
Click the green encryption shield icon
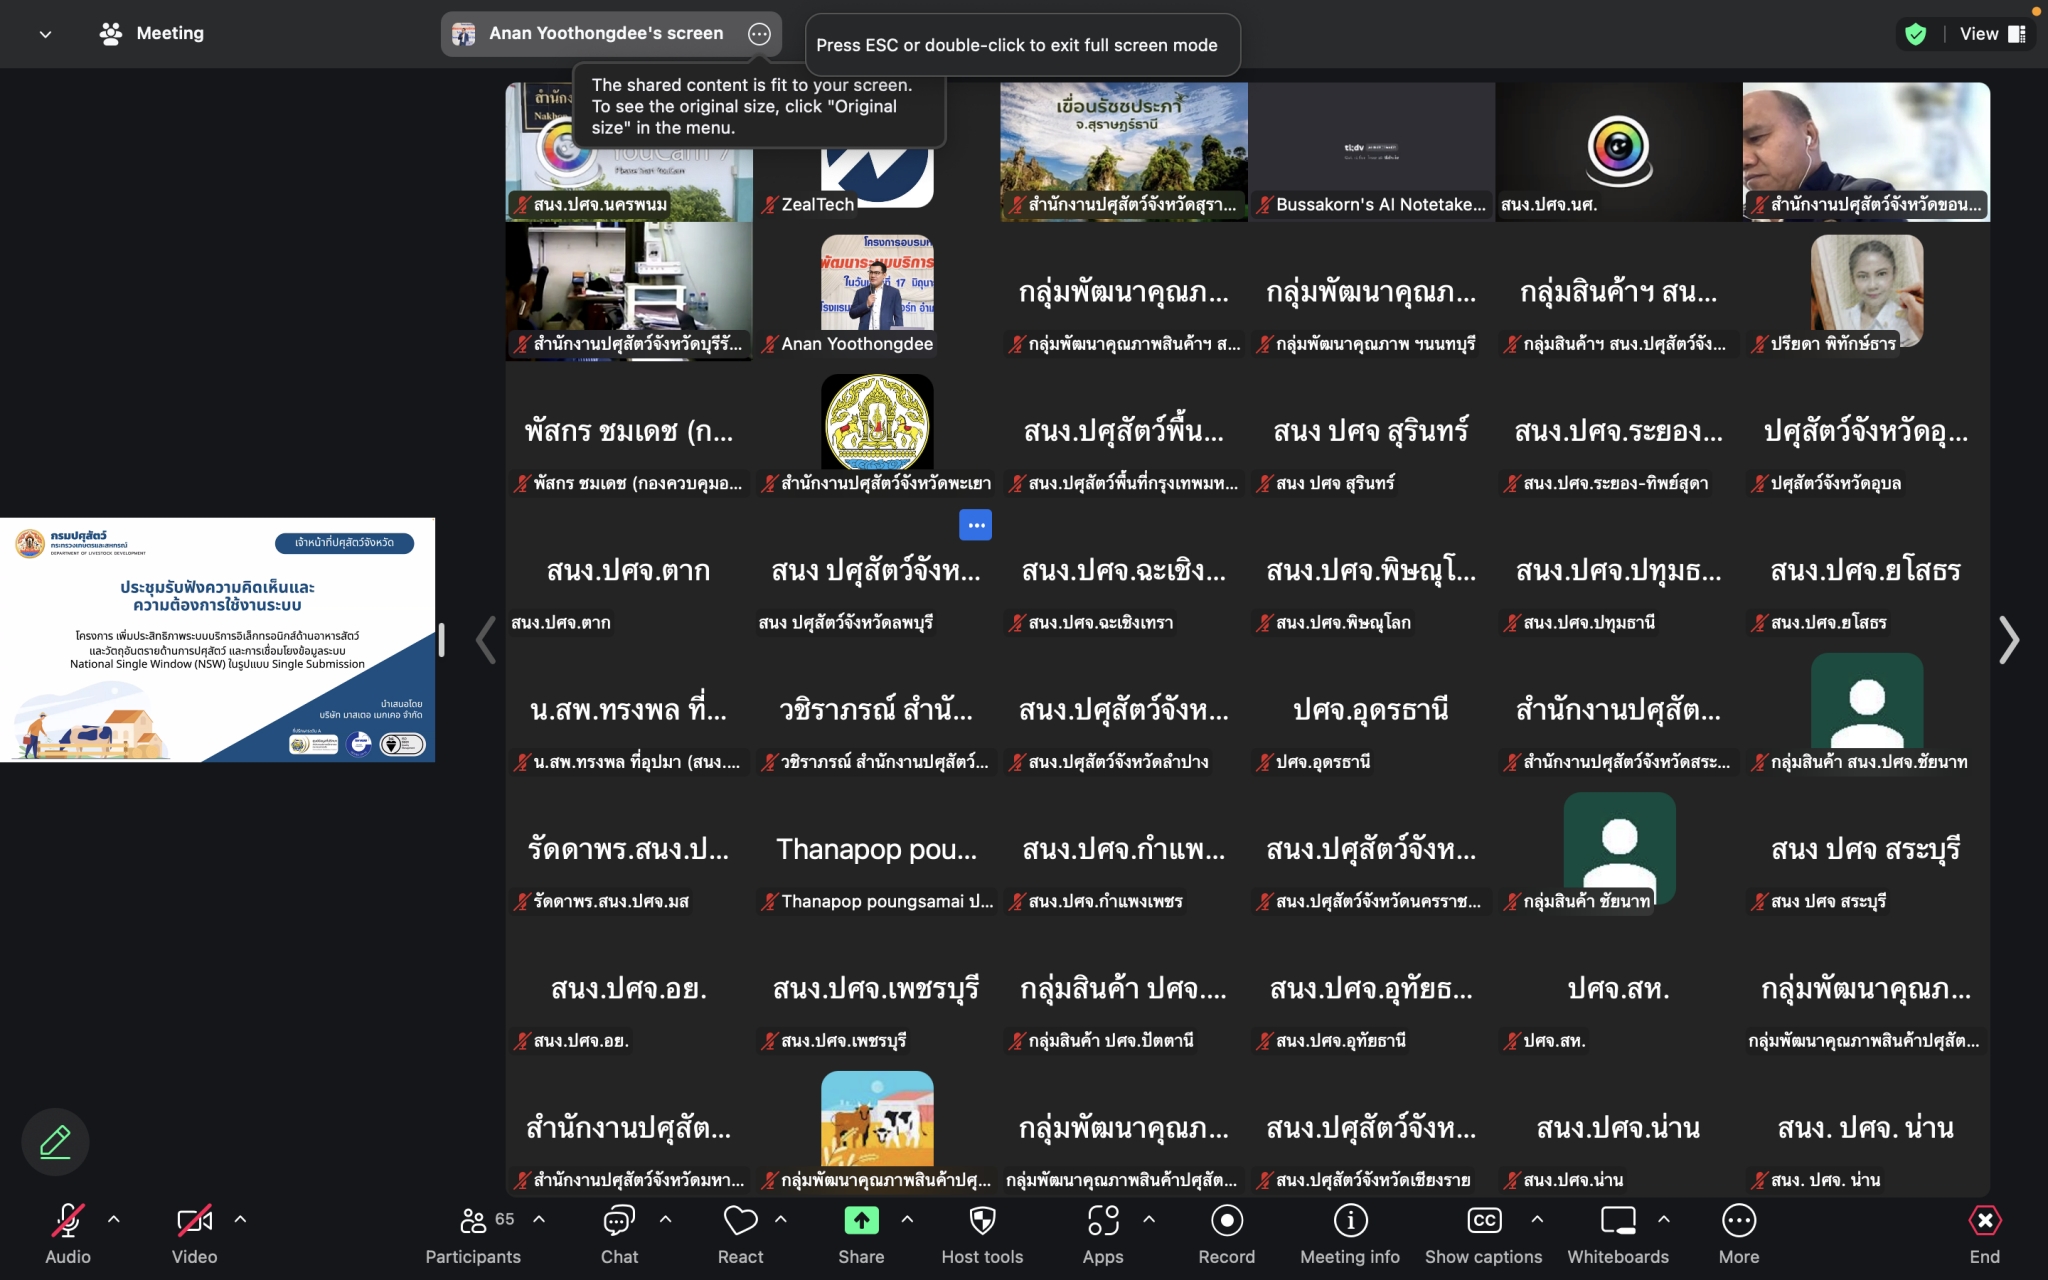pos(1915,34)
